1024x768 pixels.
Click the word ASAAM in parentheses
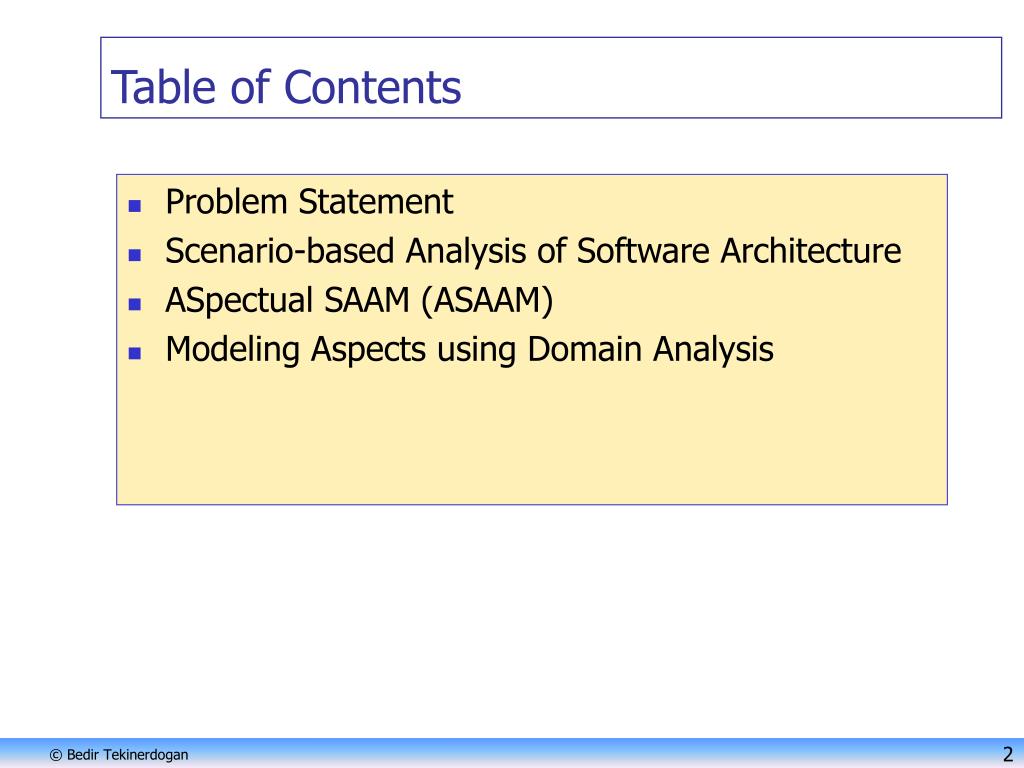click(487, 300)
